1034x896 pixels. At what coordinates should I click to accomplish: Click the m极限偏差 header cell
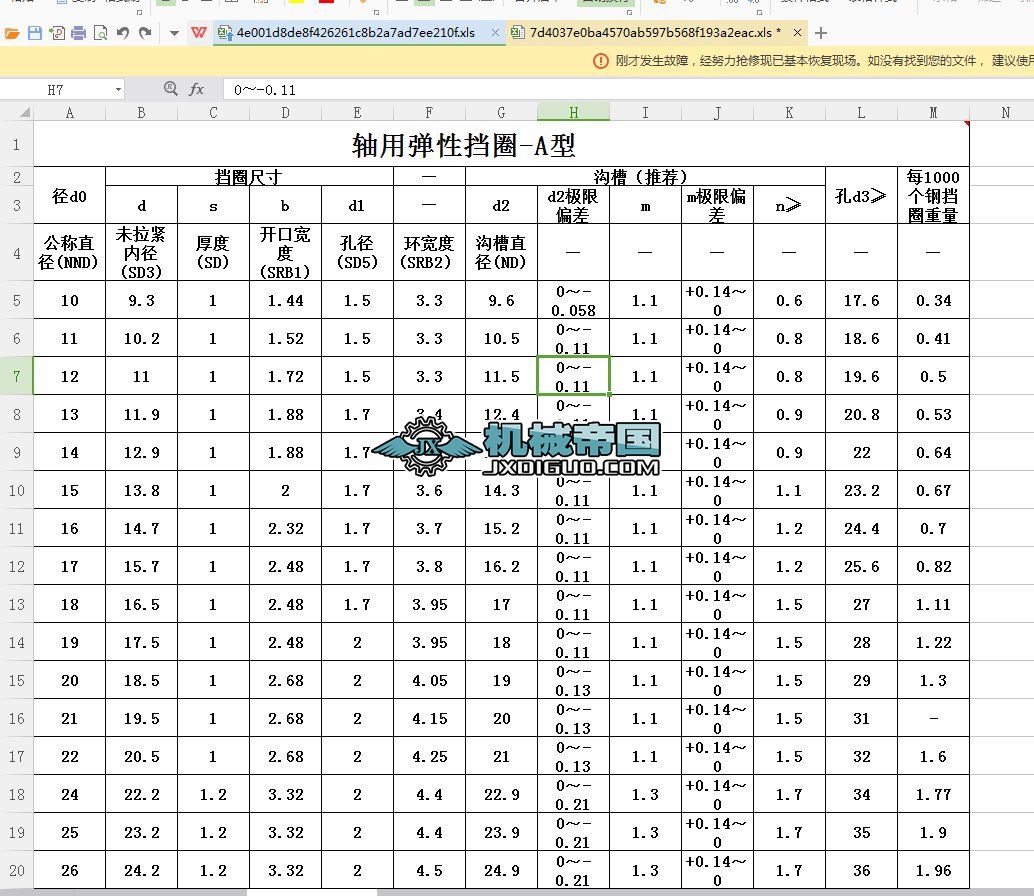717,205
